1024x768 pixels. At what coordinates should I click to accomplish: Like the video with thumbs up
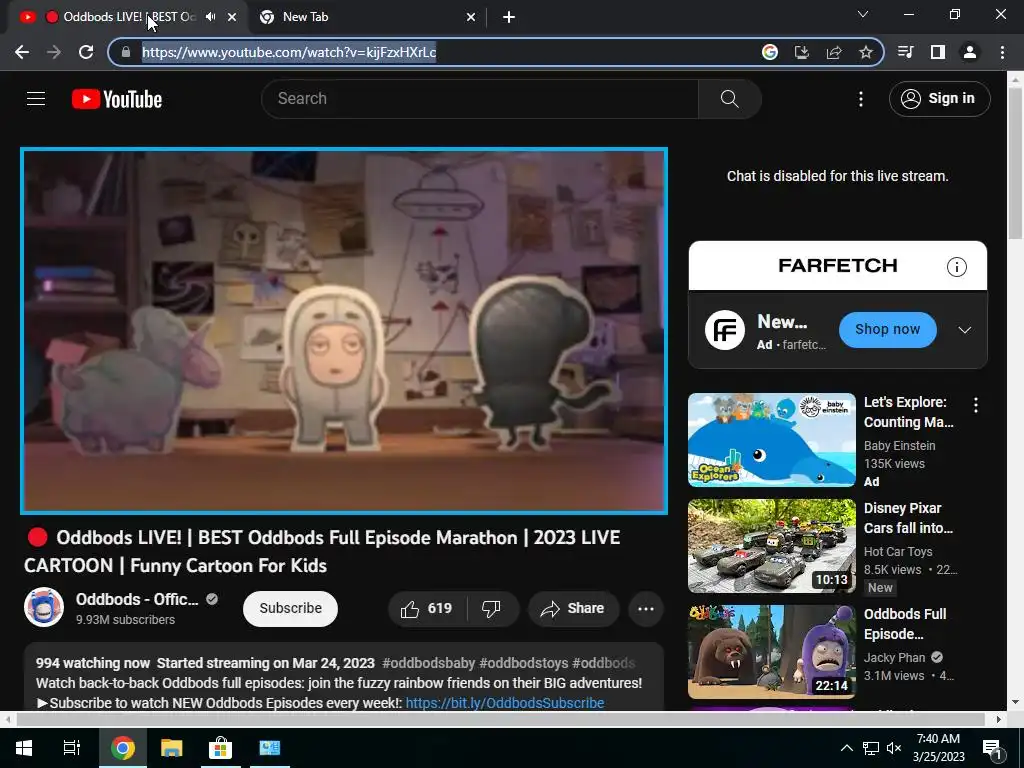point(428,609)
